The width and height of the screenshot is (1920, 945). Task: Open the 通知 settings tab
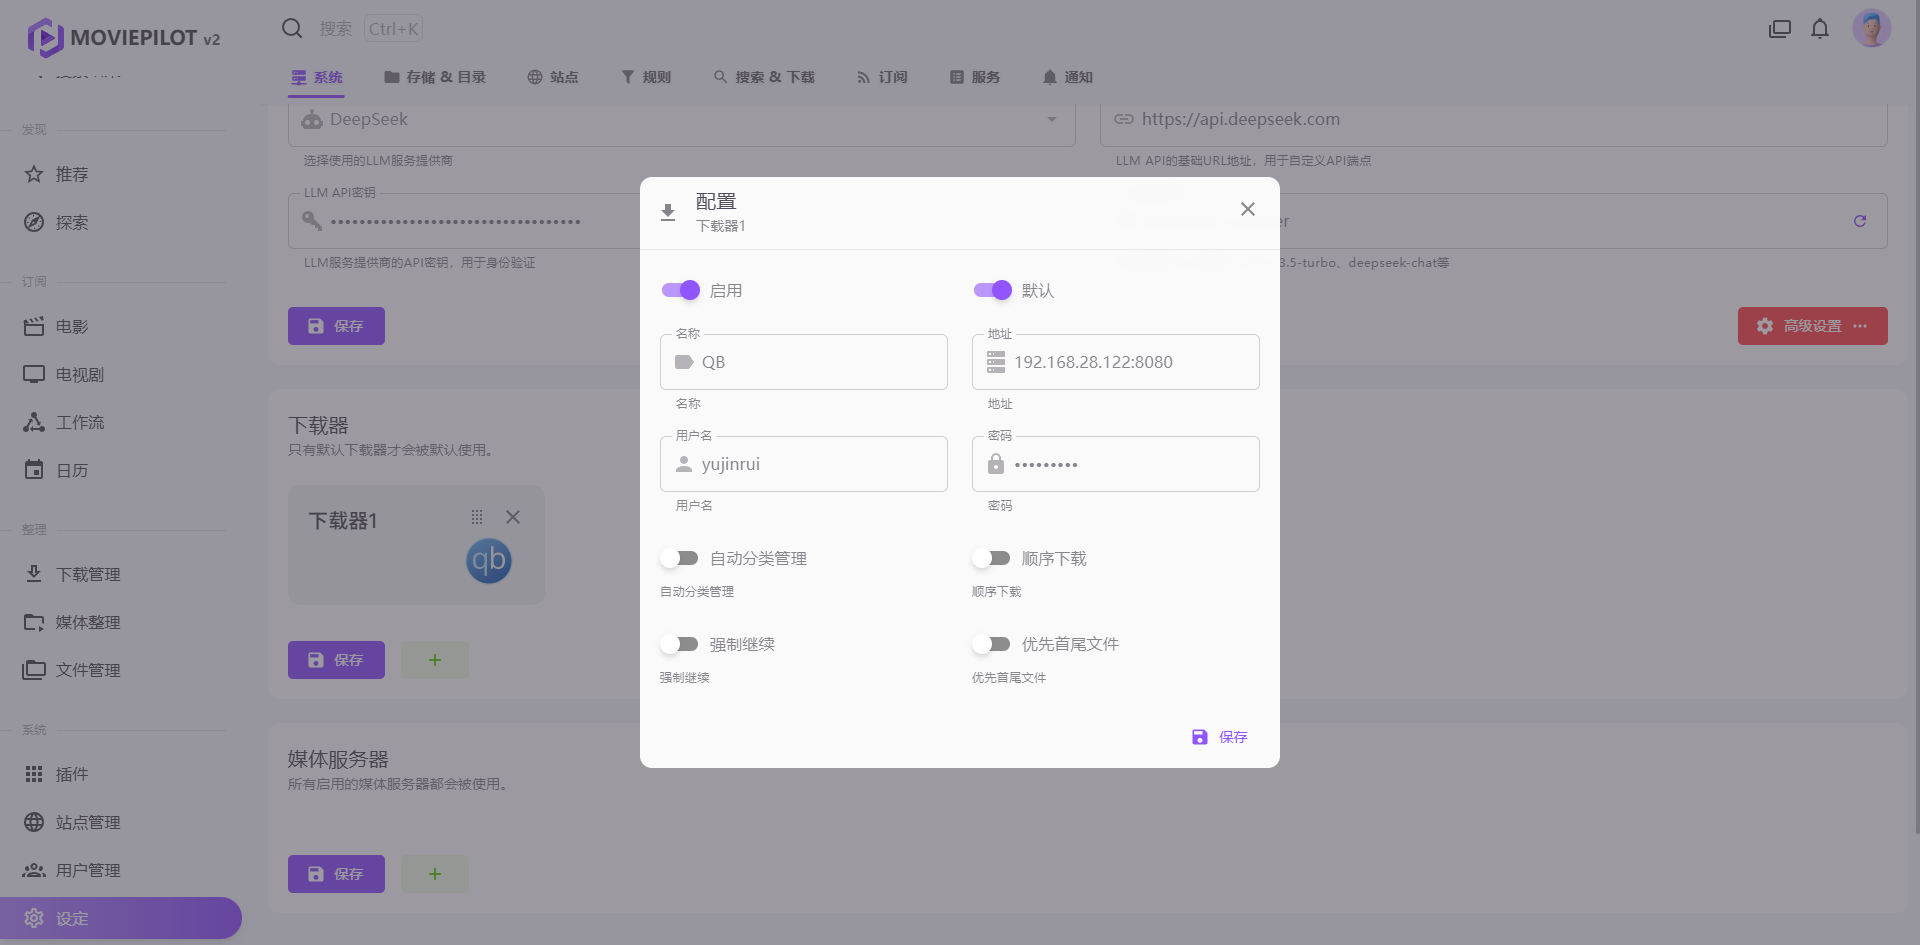point(1067,77)
